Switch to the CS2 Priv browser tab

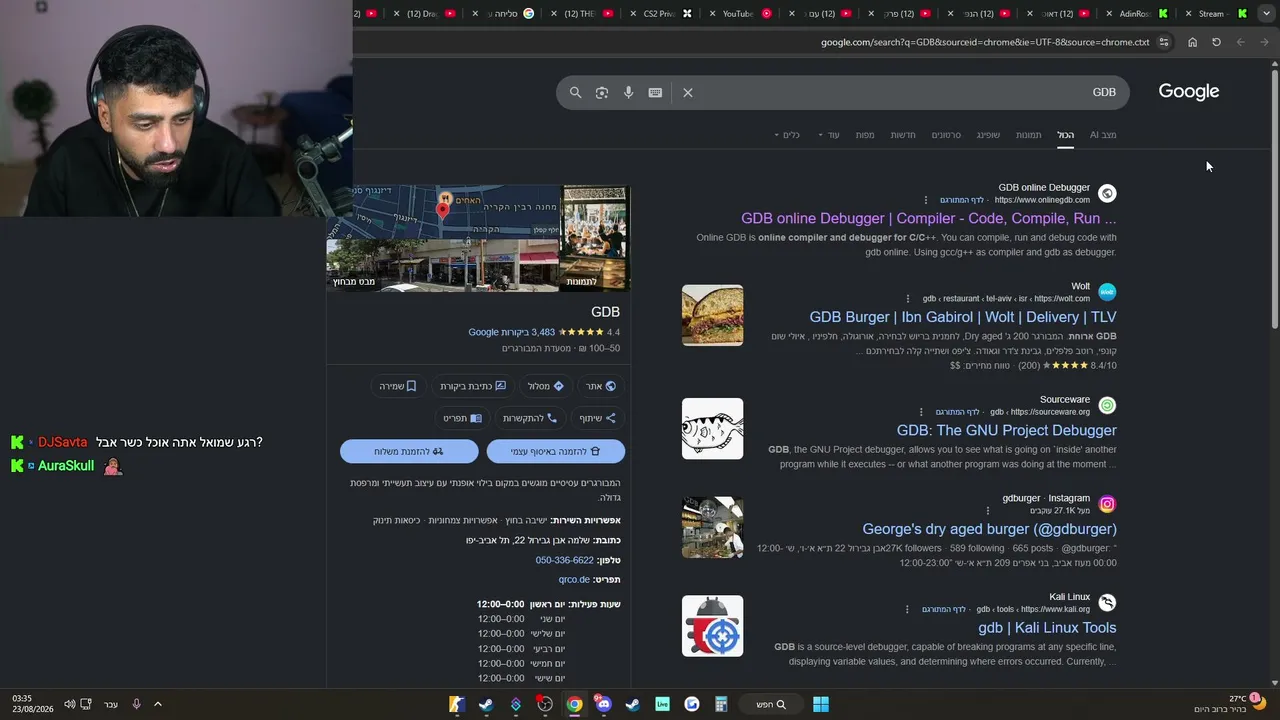[659, 14]
